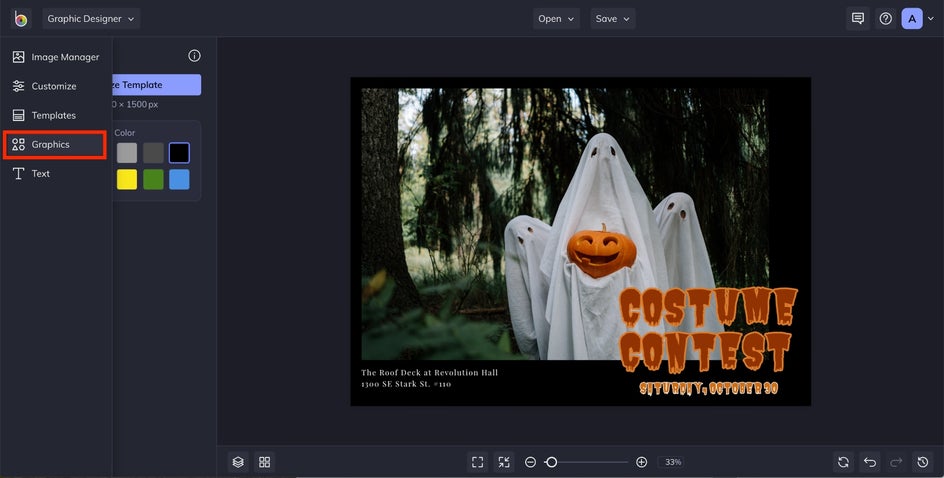Click the info icon in side panel

pyautogui.click(x=194, y=56)
